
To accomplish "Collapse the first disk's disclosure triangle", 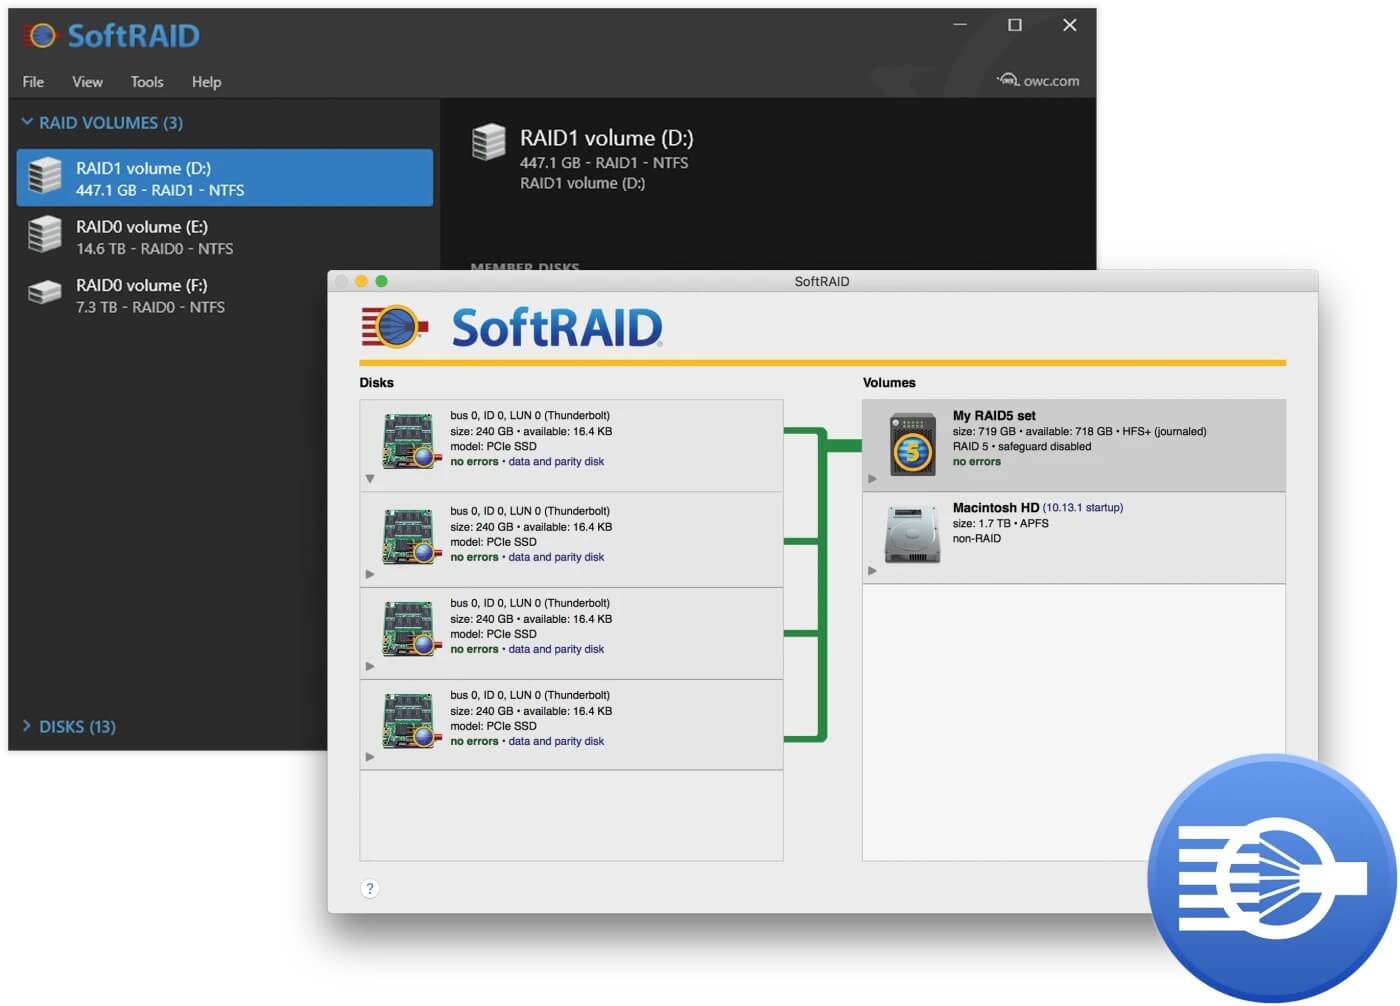I will click(370, 479).
